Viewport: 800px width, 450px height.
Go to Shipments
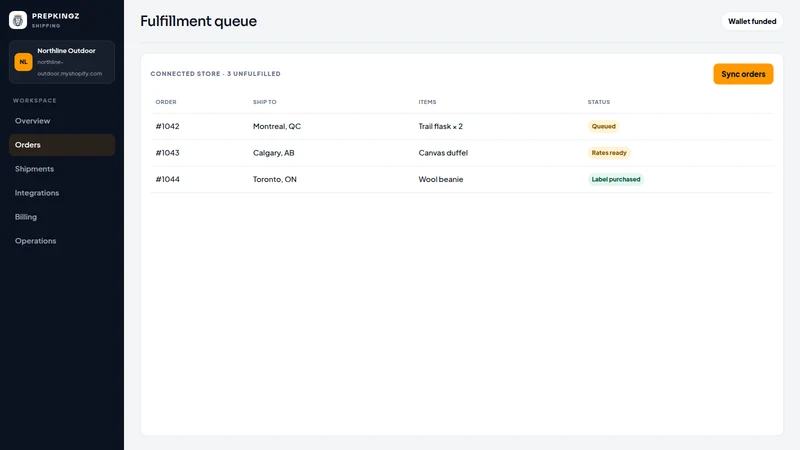[62, 169]
